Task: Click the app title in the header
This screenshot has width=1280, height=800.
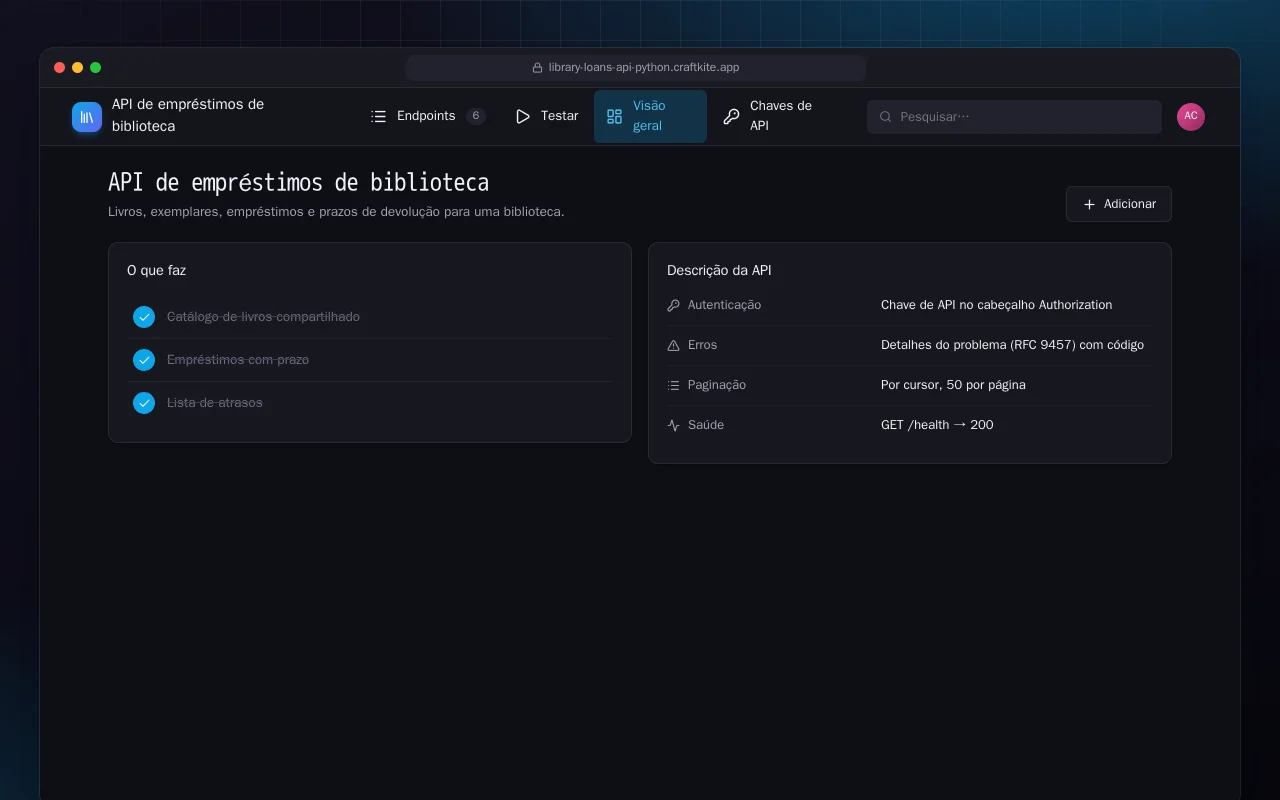Action: [x=188, y=116]
